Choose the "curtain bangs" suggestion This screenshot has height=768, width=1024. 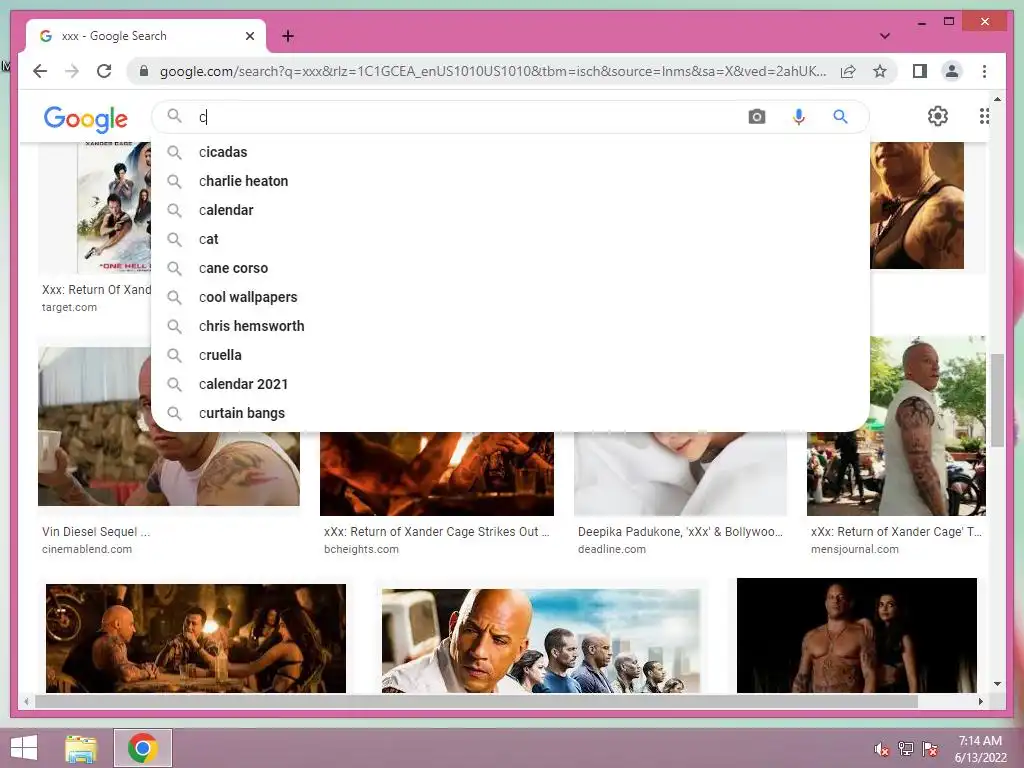pos(509,413)
